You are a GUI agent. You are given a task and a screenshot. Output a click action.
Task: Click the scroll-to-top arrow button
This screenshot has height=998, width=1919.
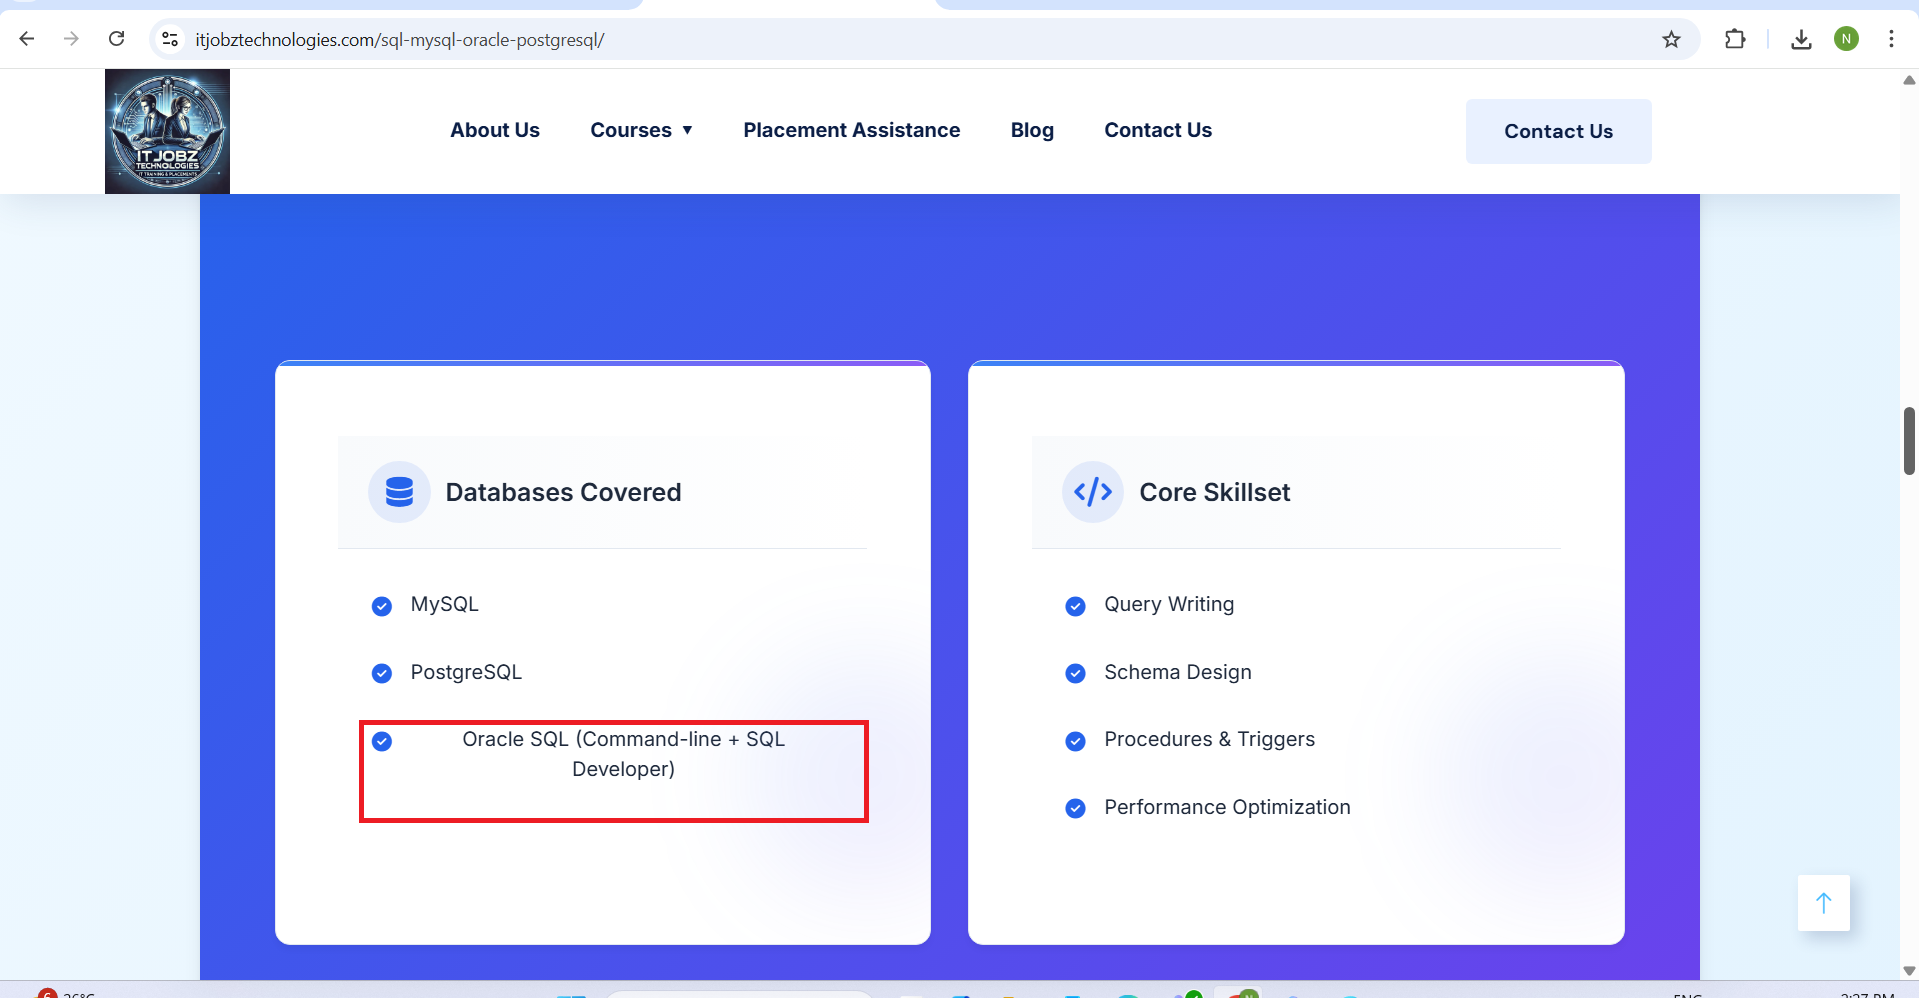[x=1823, y=903]
